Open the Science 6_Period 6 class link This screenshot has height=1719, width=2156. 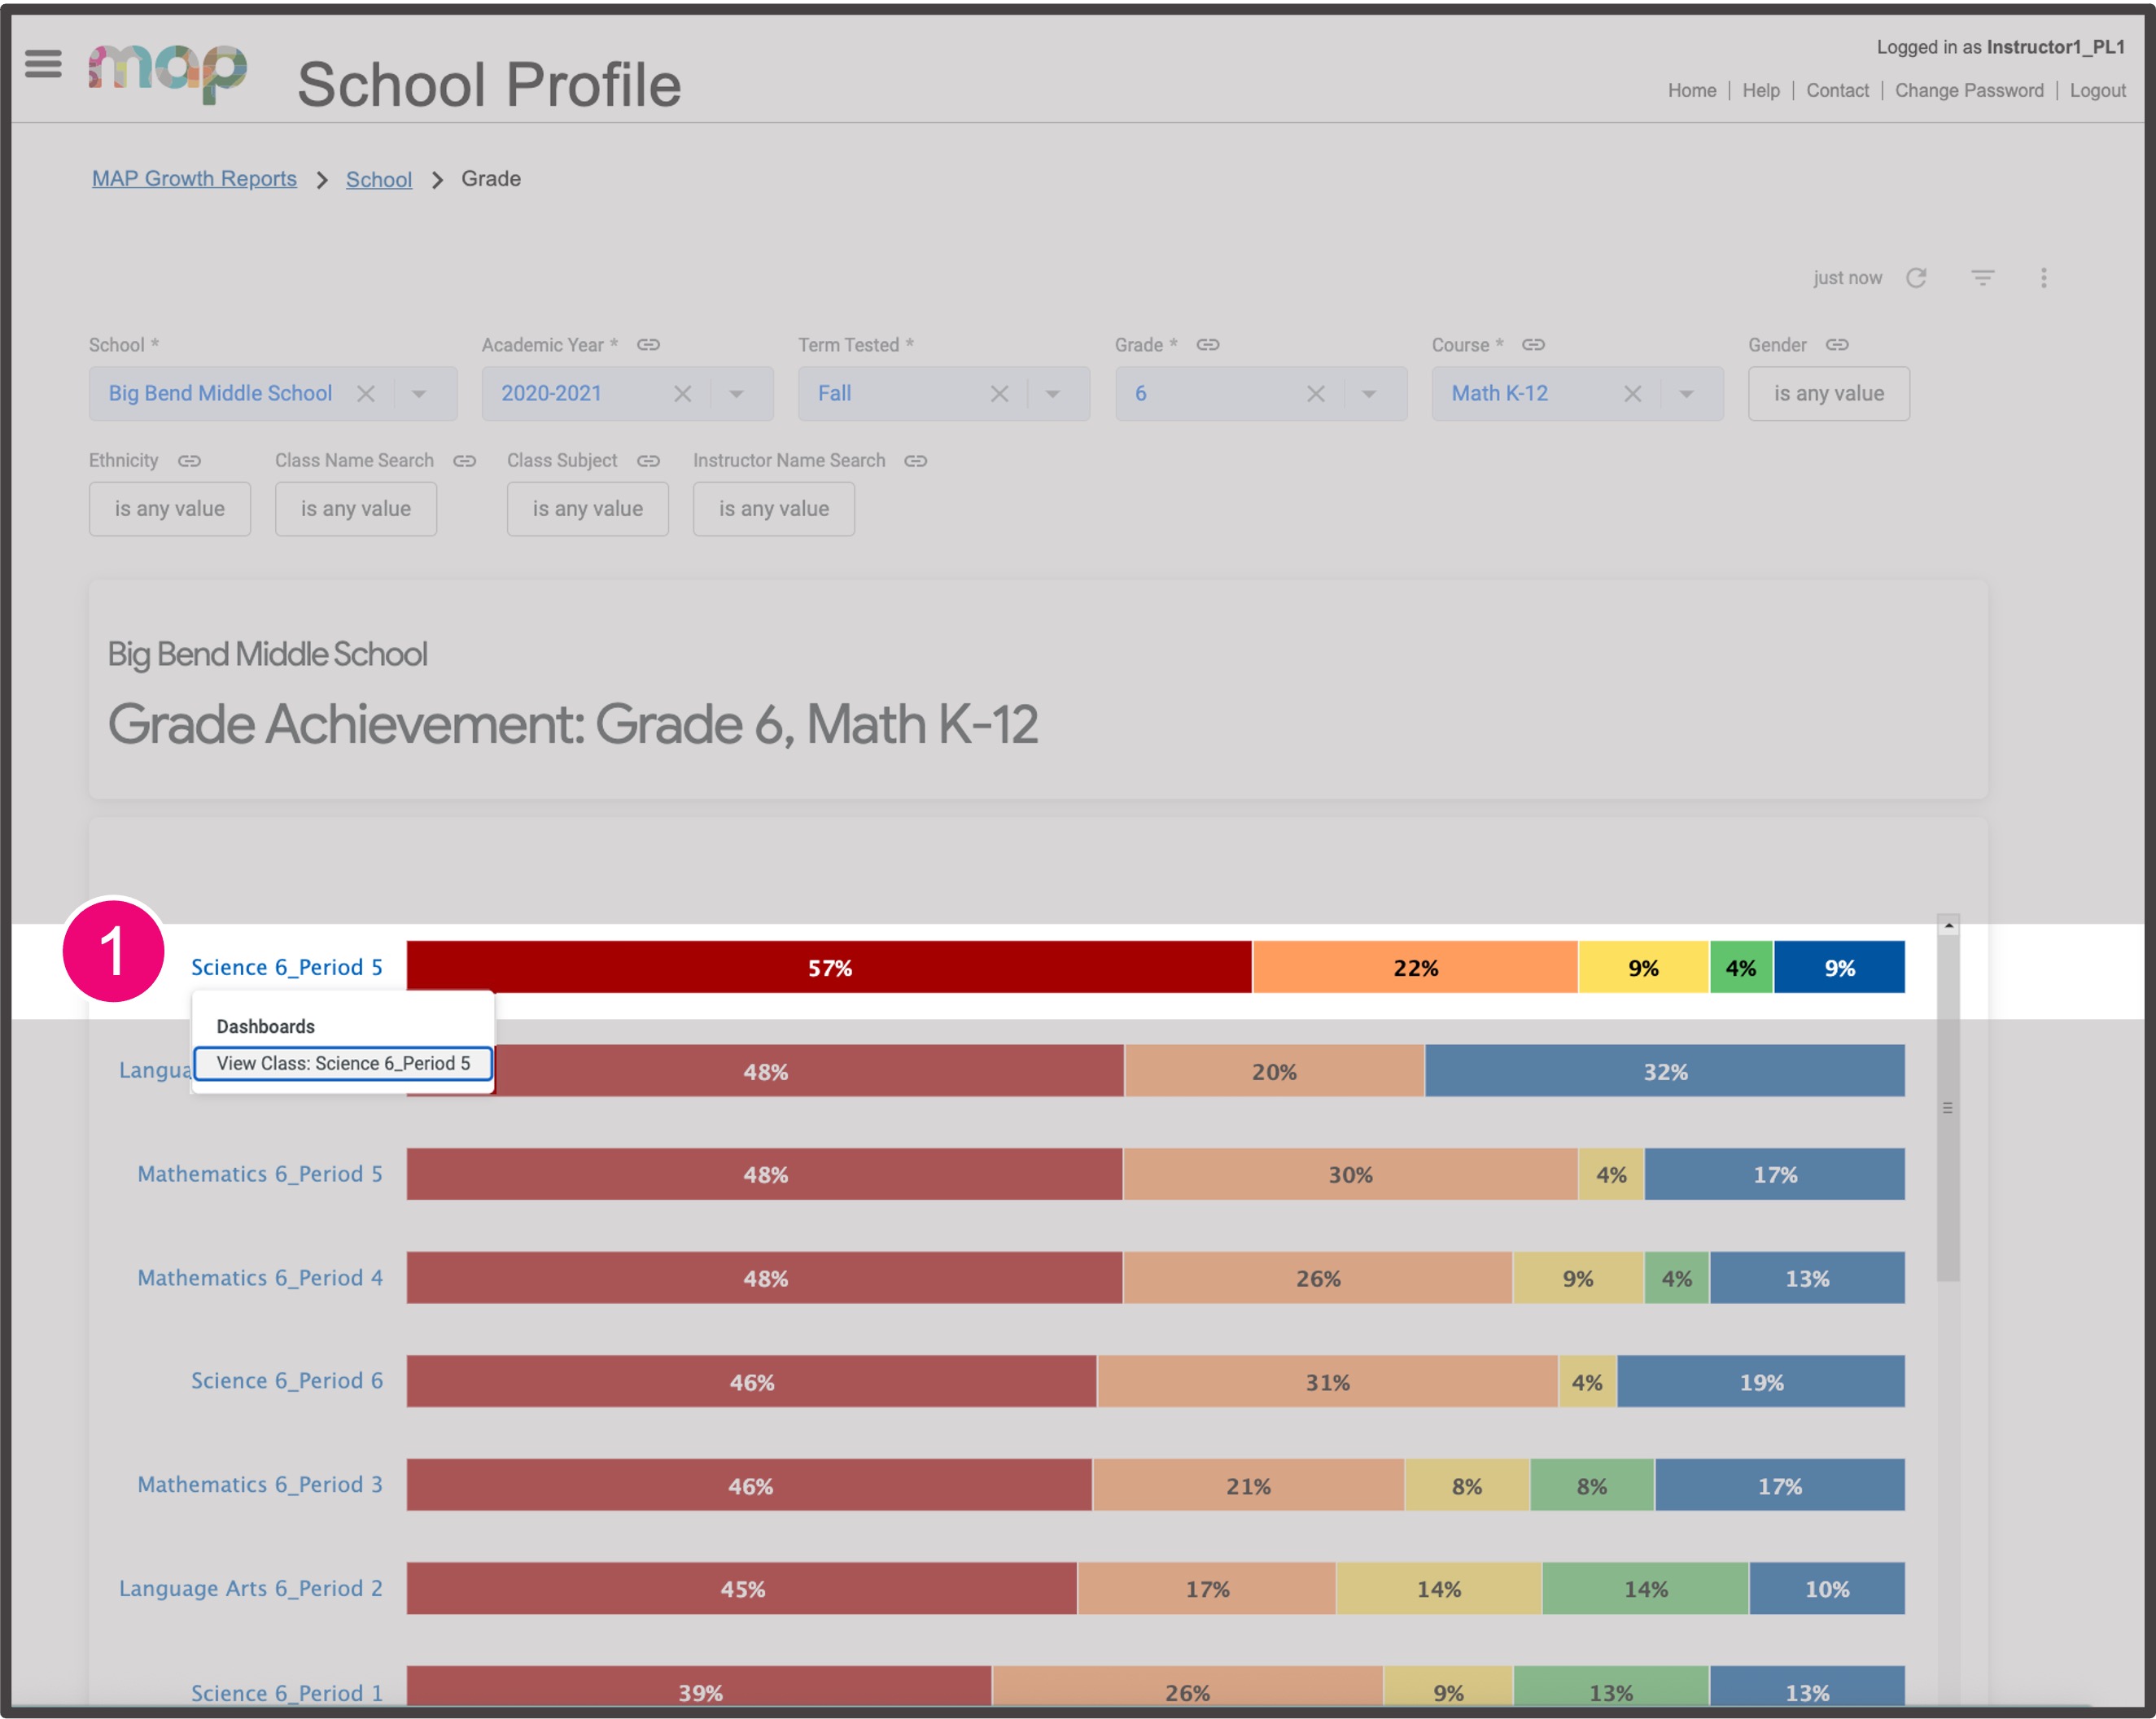[286, 1380]
